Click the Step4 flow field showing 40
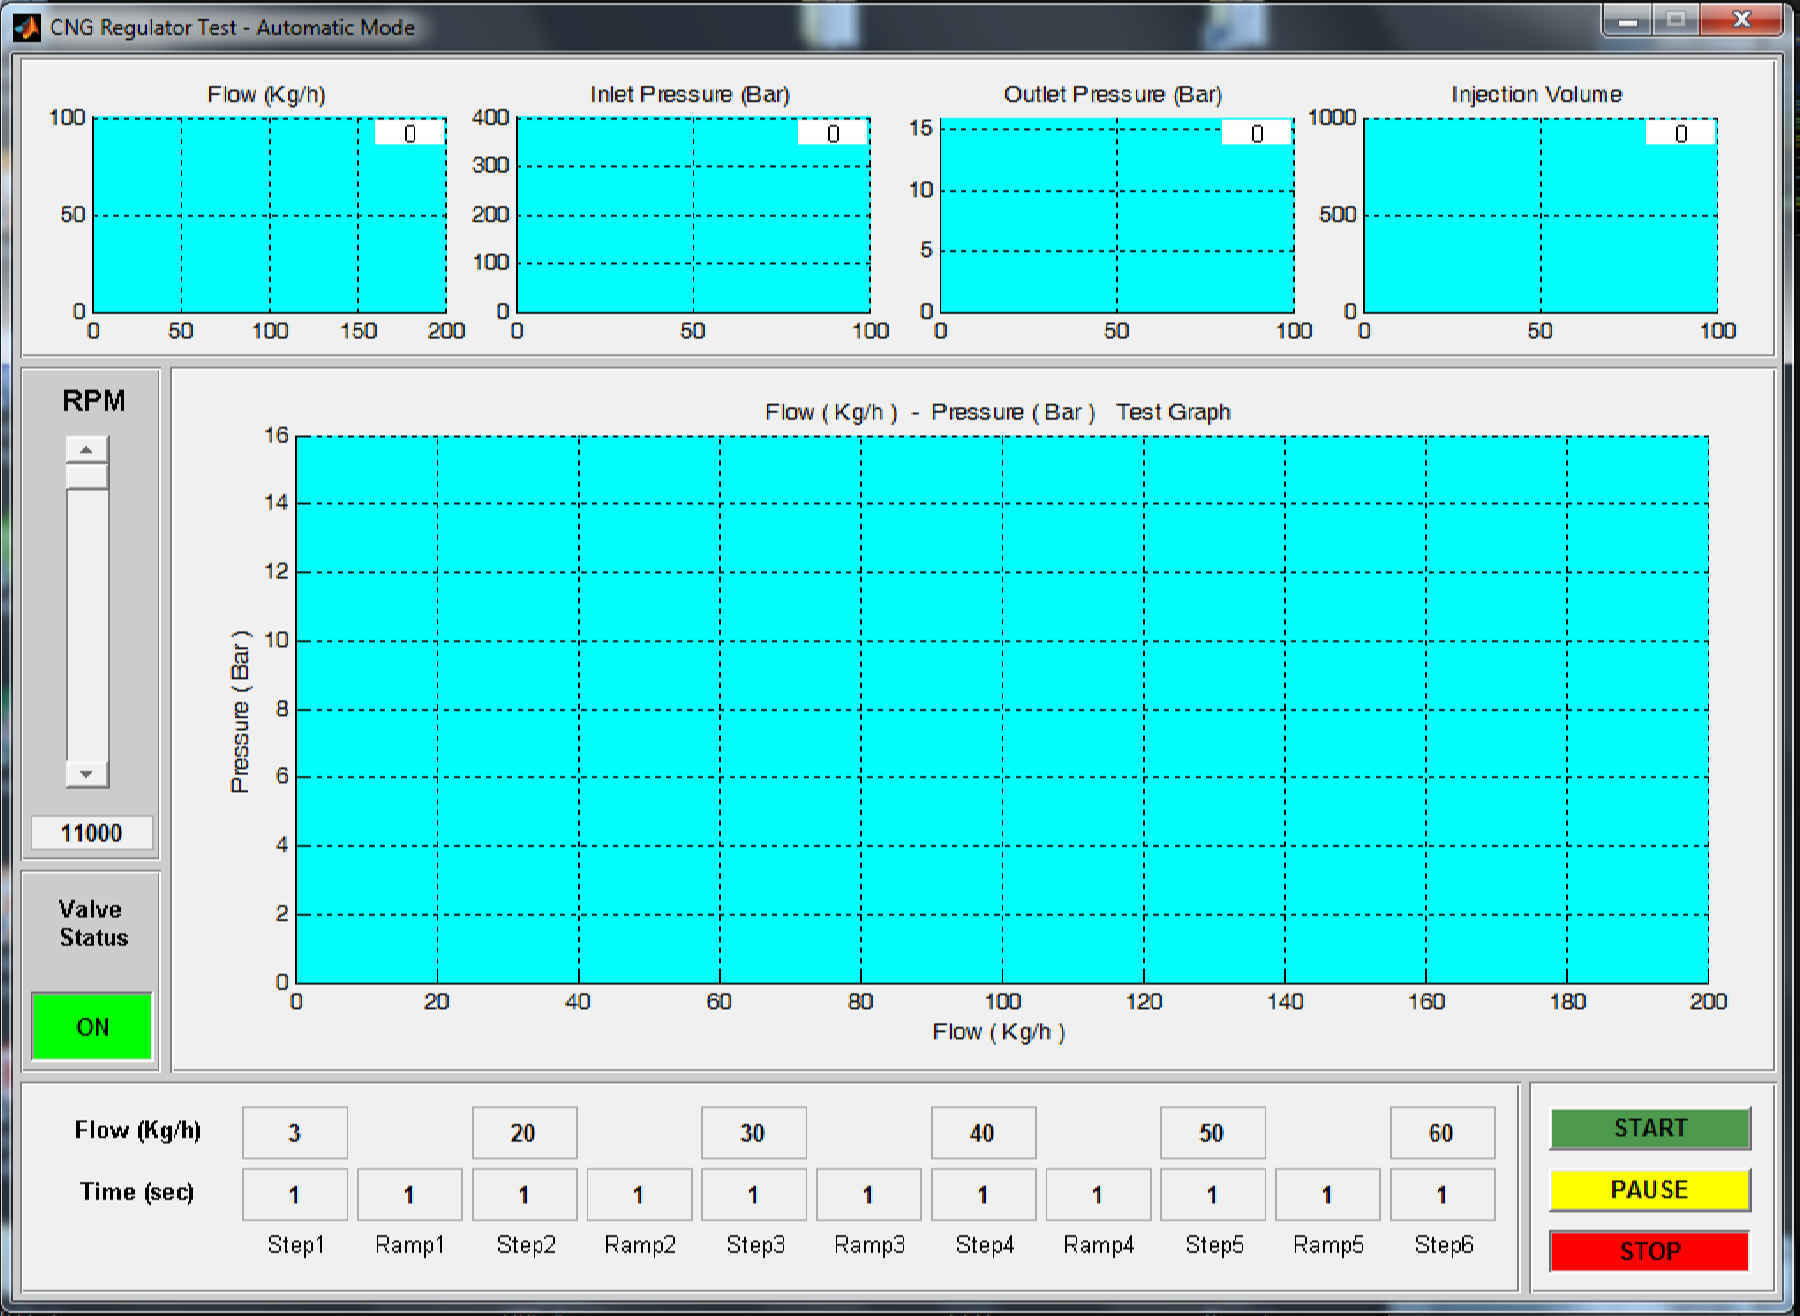Screen dimensions: 1800x1316 pyautogui.click(x=983, y=1133)
